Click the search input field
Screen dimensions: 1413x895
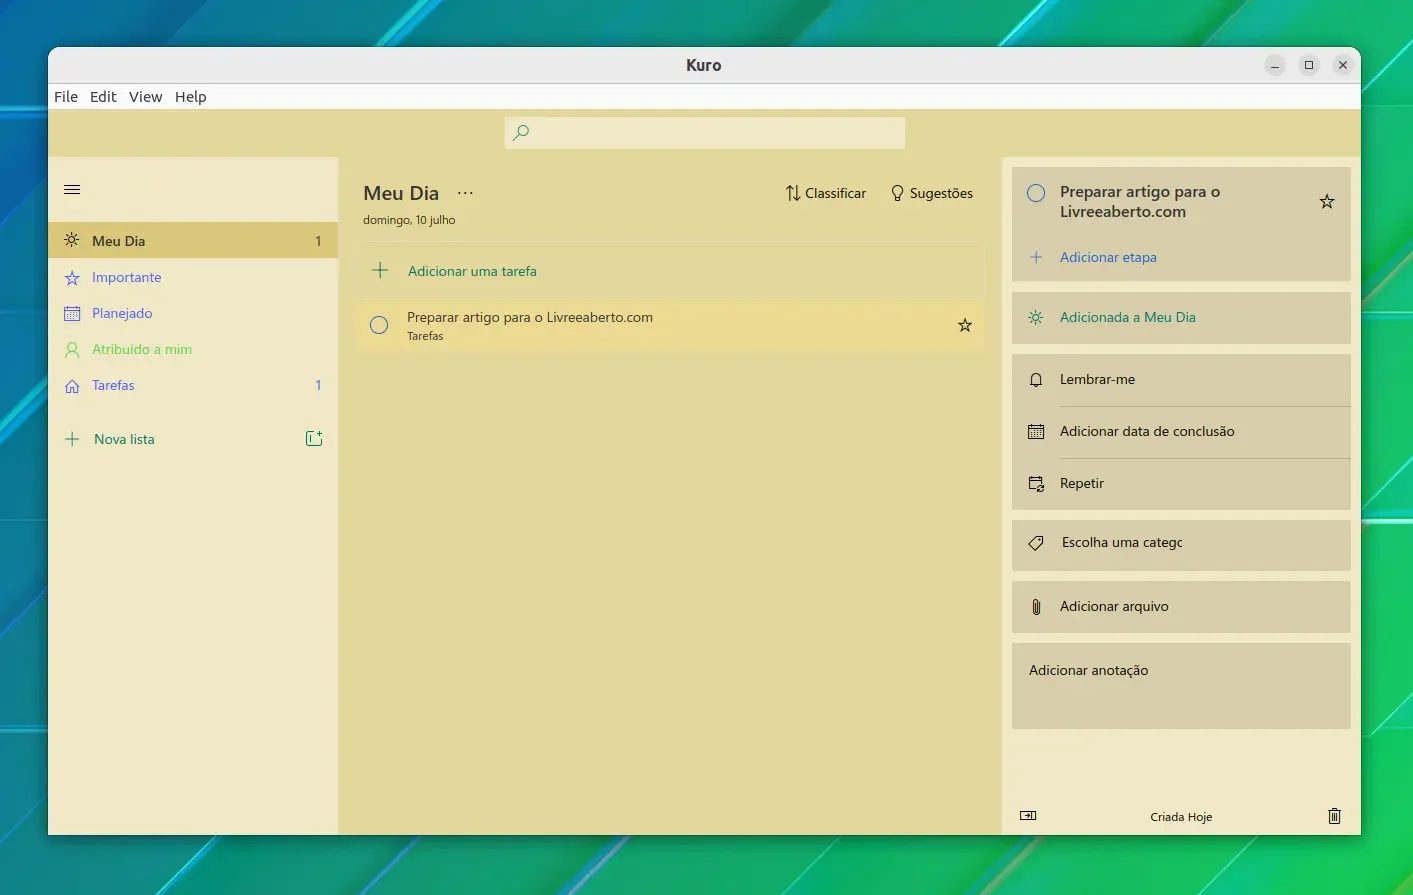pos(705,133)
